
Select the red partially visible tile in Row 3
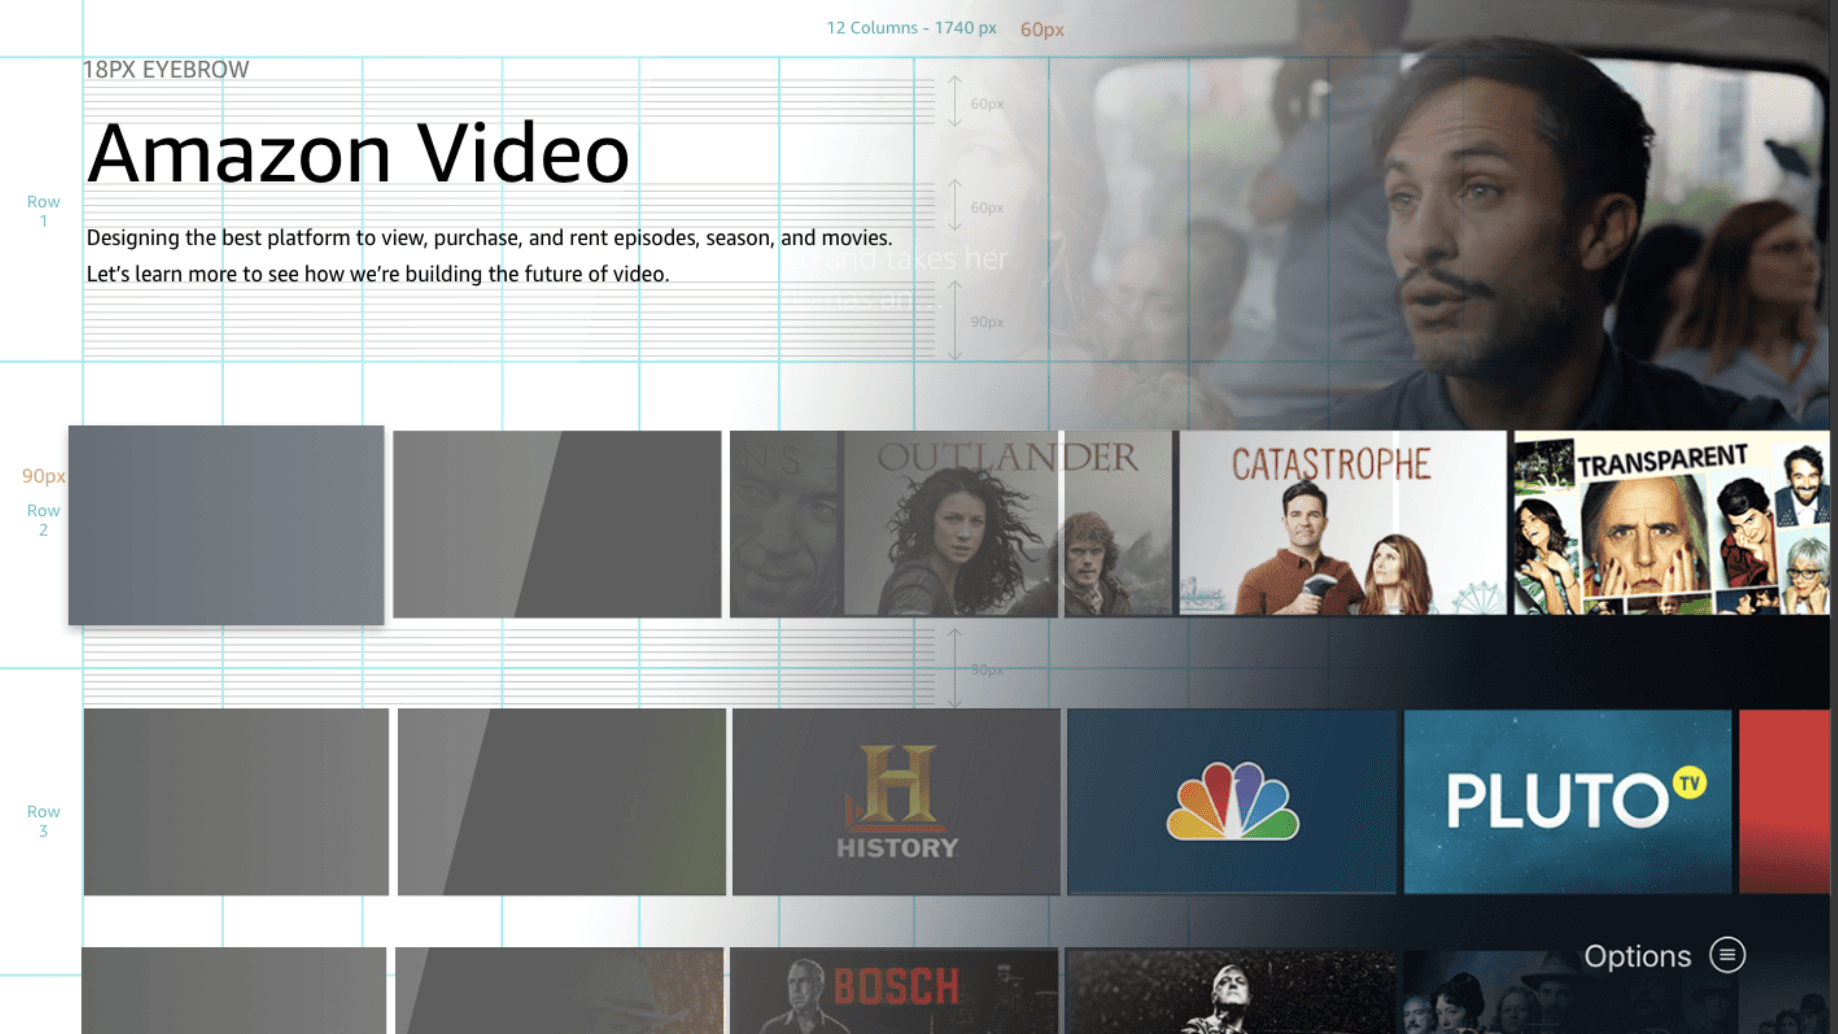click(1785, 801)
